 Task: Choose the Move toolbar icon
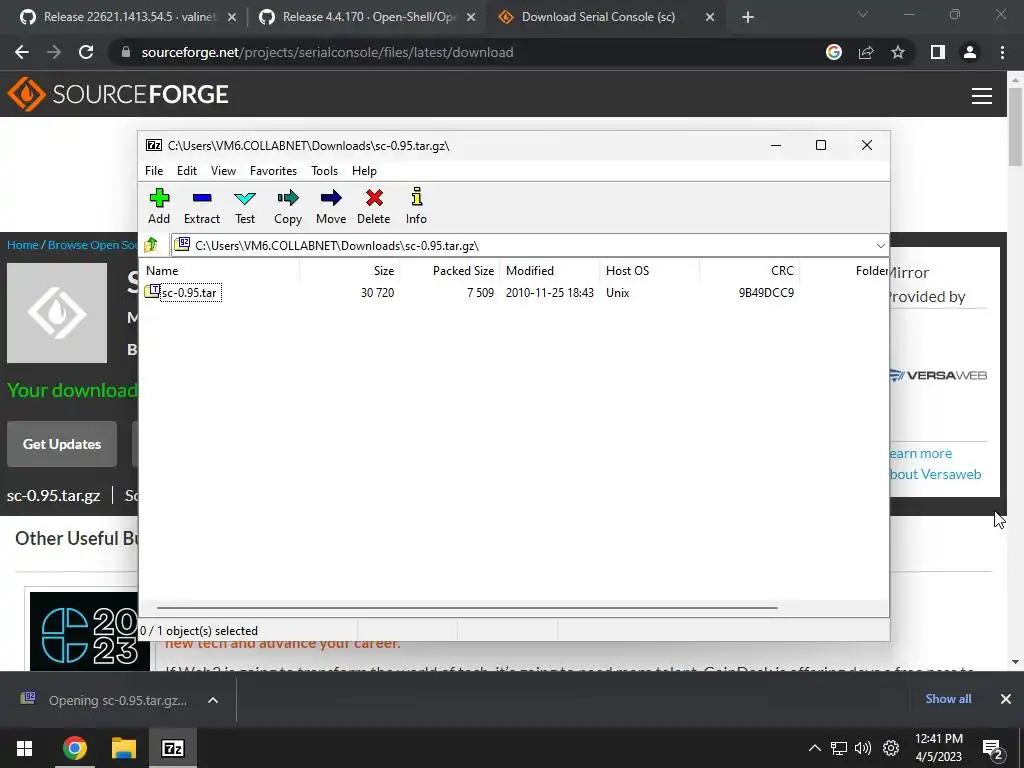click(x=331, y=206)
